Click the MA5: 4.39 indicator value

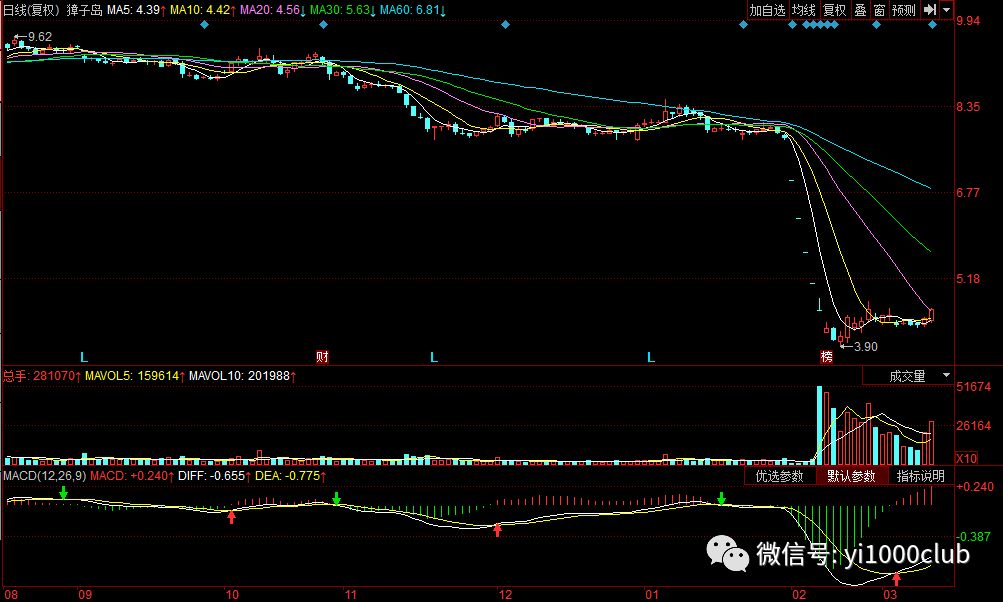136,10
